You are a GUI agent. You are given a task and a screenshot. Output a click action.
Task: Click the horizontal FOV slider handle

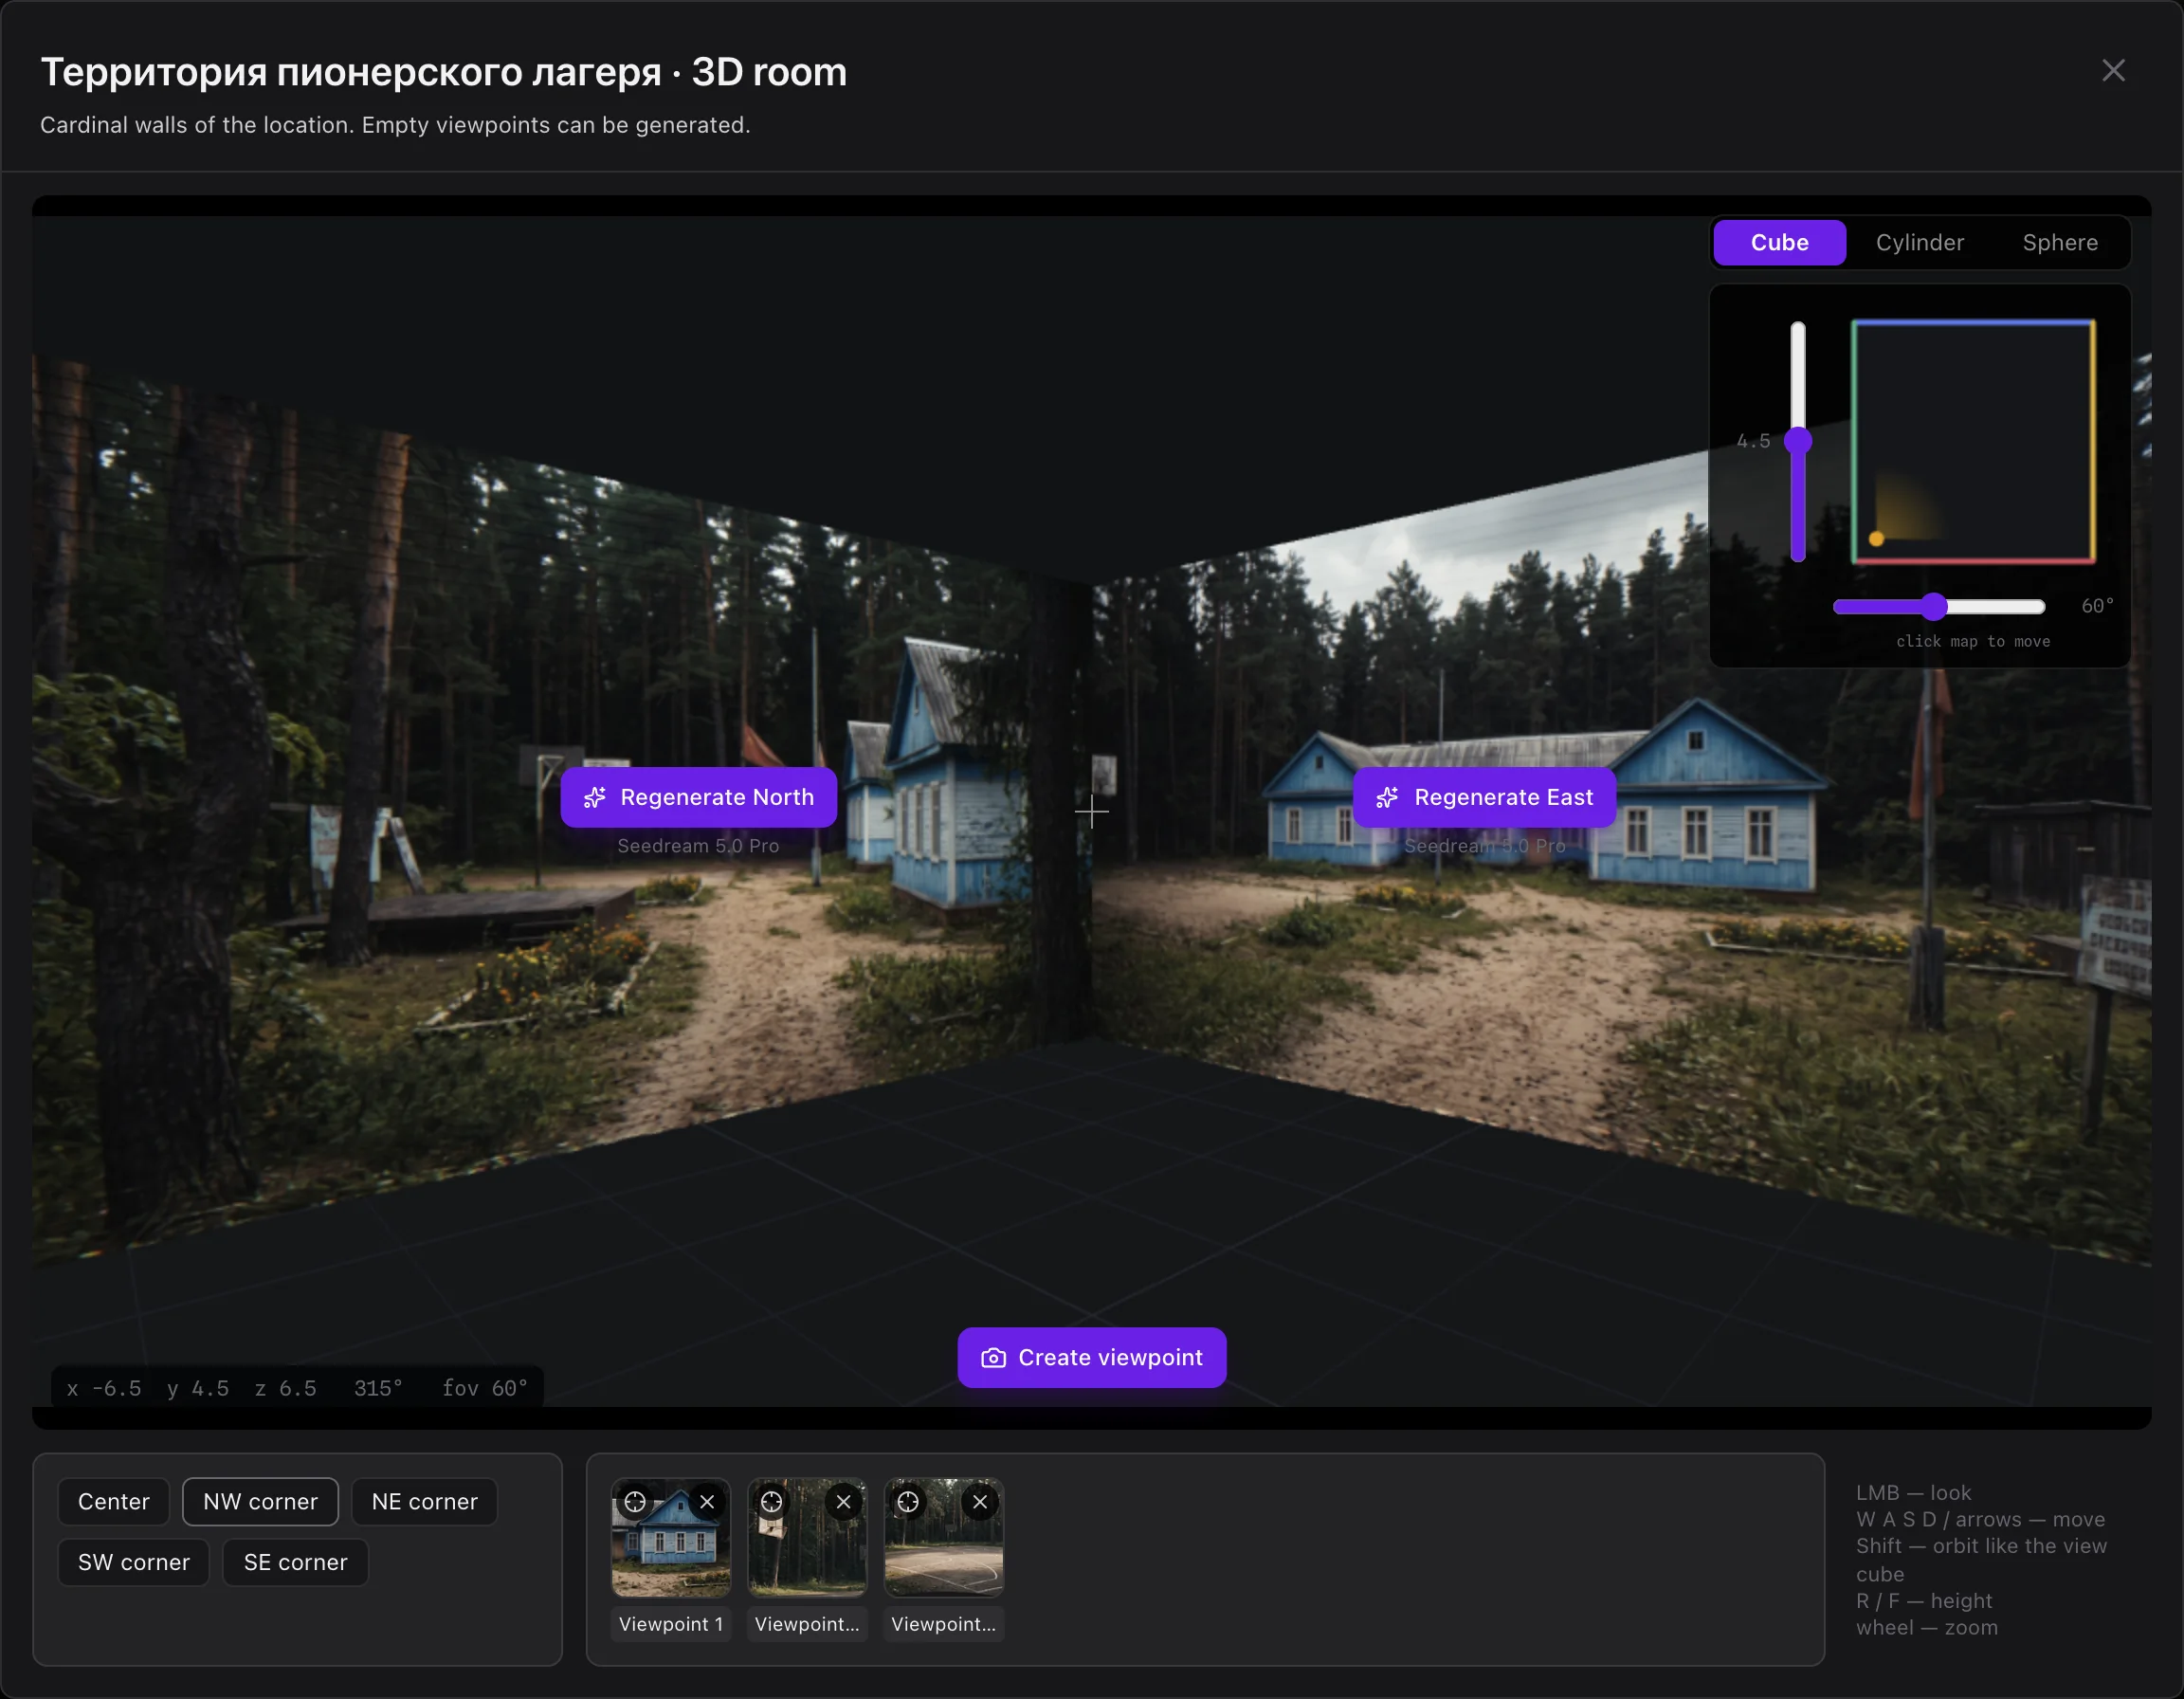click(1934, 606)
